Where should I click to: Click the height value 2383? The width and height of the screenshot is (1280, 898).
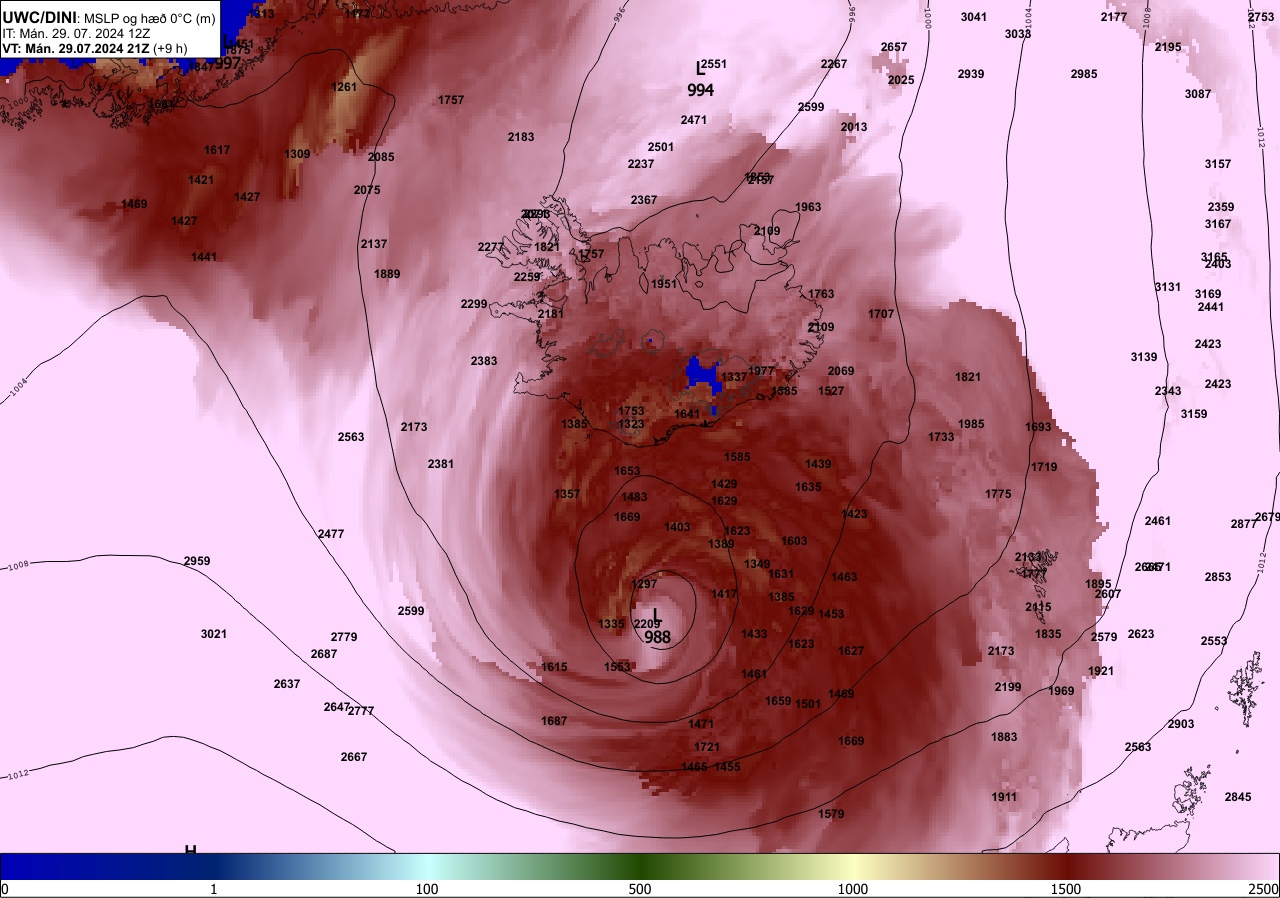484,361
